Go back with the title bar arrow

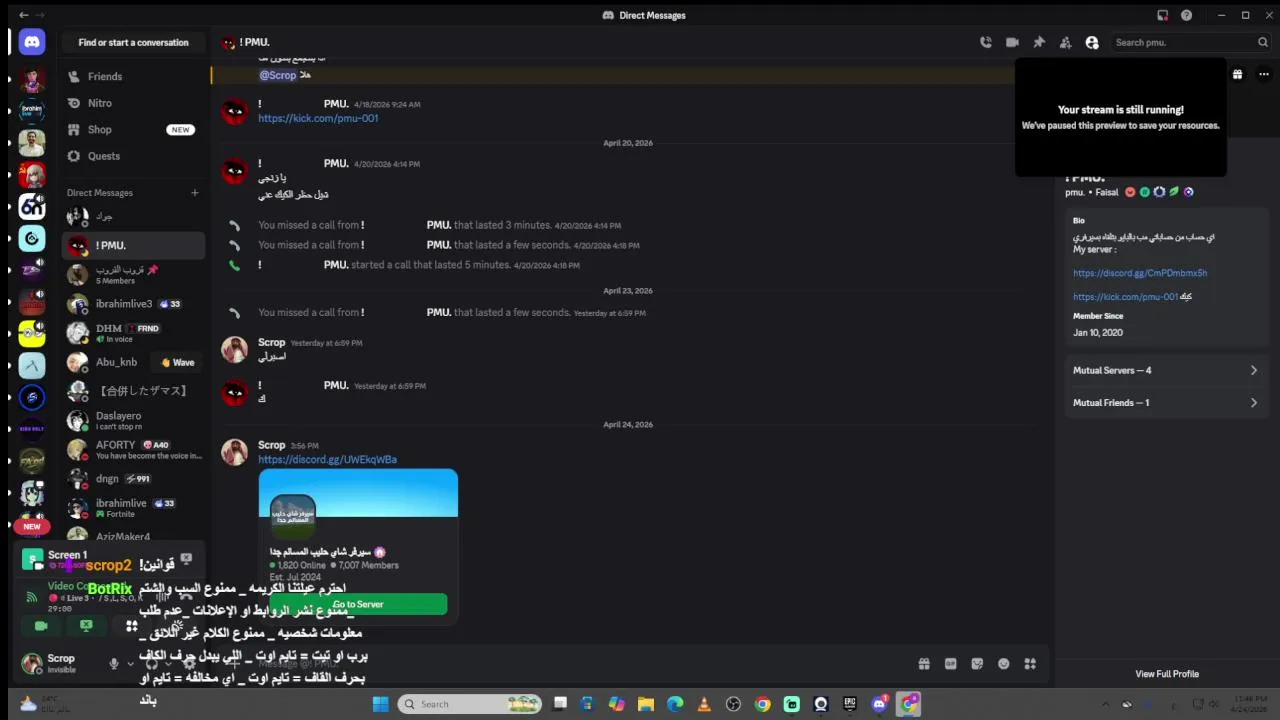point(24,15)
